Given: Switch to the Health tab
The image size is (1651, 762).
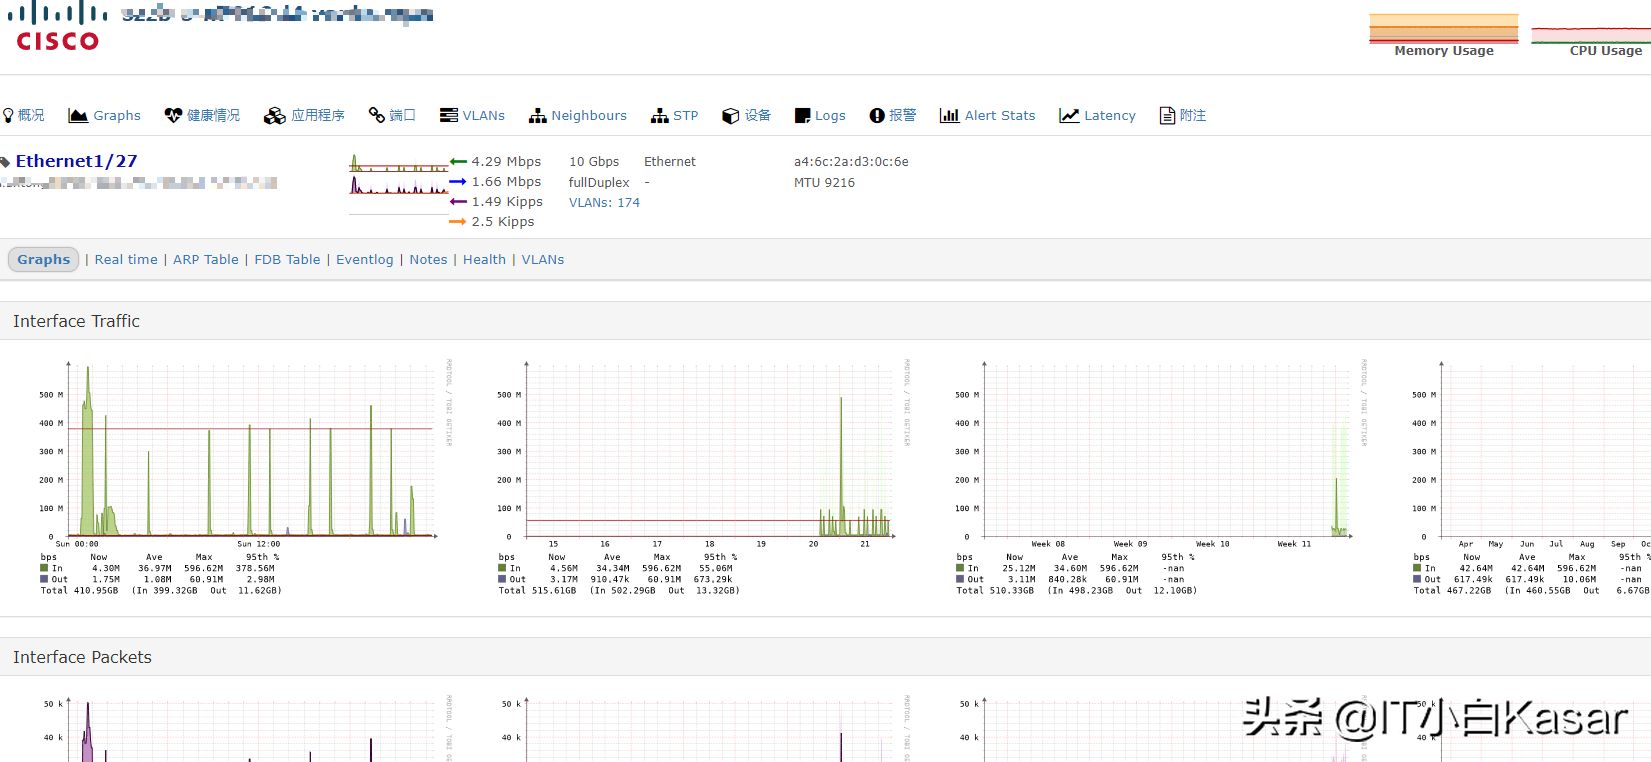Looking at the screenshot, I should point(484,259).
